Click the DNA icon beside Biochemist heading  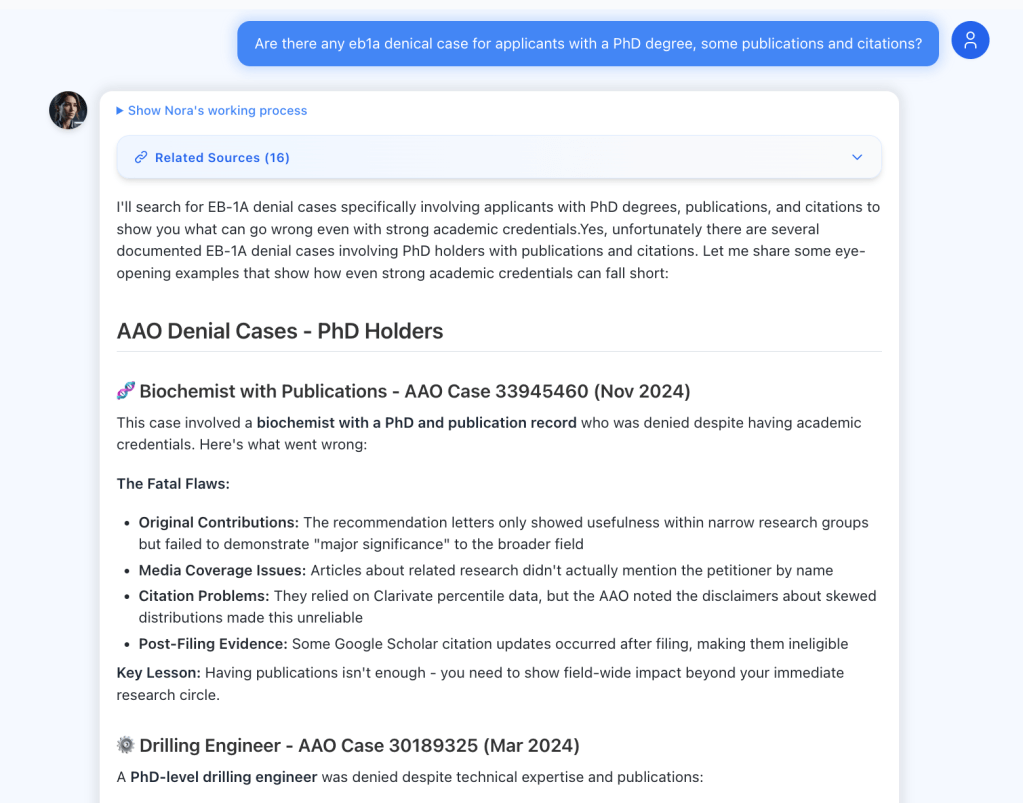coord(126,391)
